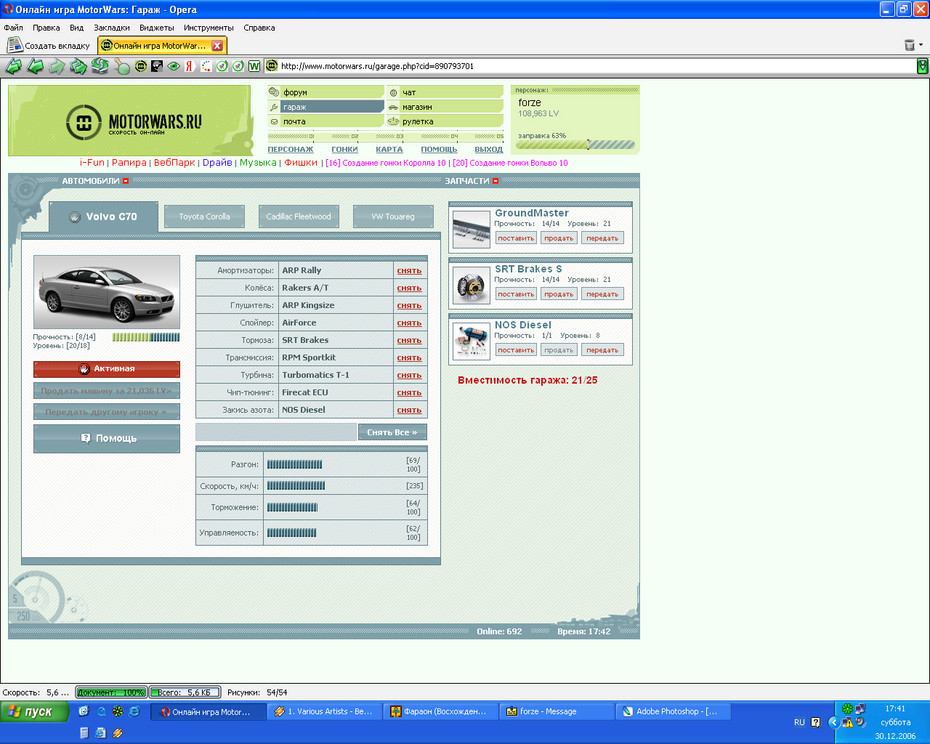This screenshot has height=744, width=930.
Task: Open the Закладки menu
Action: coord(112,27)
